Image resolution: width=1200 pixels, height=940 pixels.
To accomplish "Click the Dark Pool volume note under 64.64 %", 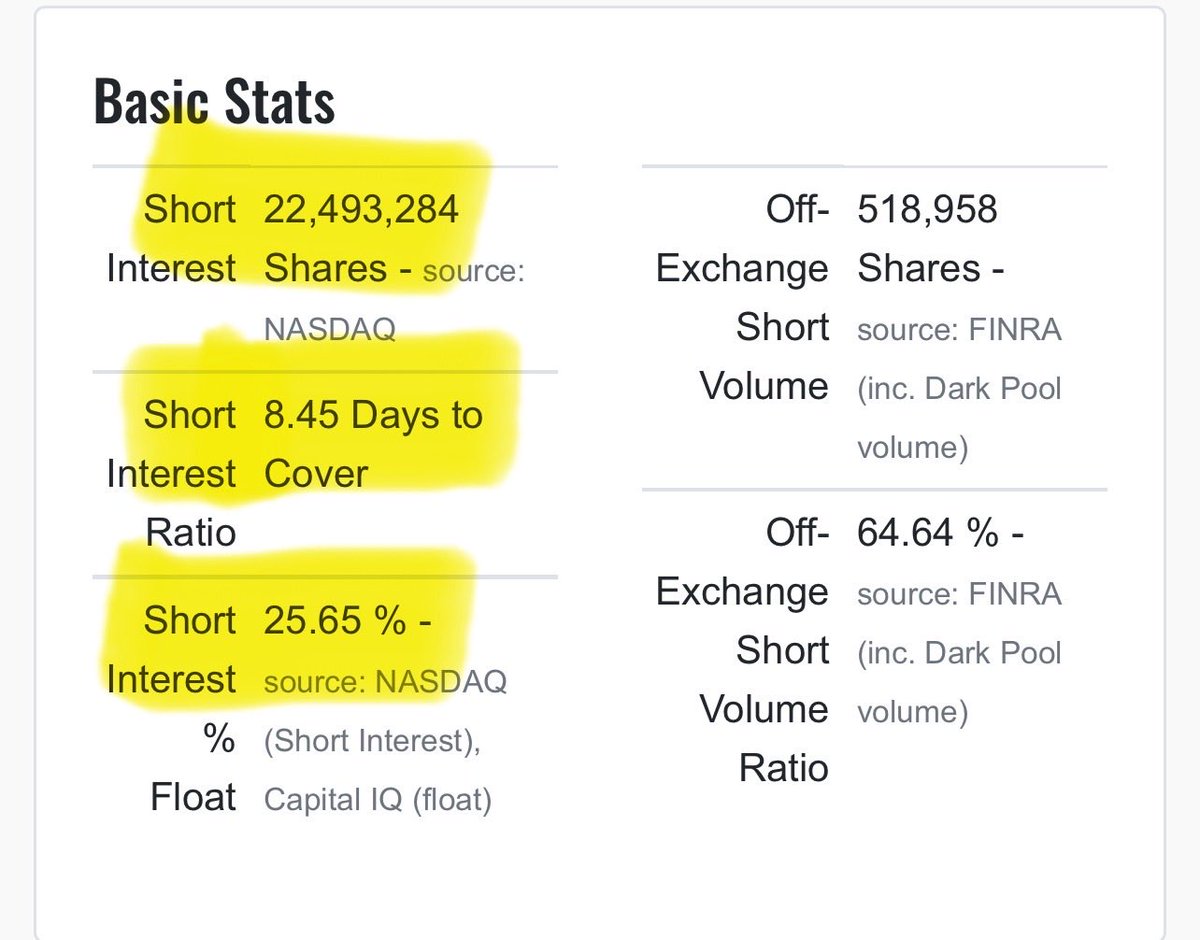I will click(959, 682).
